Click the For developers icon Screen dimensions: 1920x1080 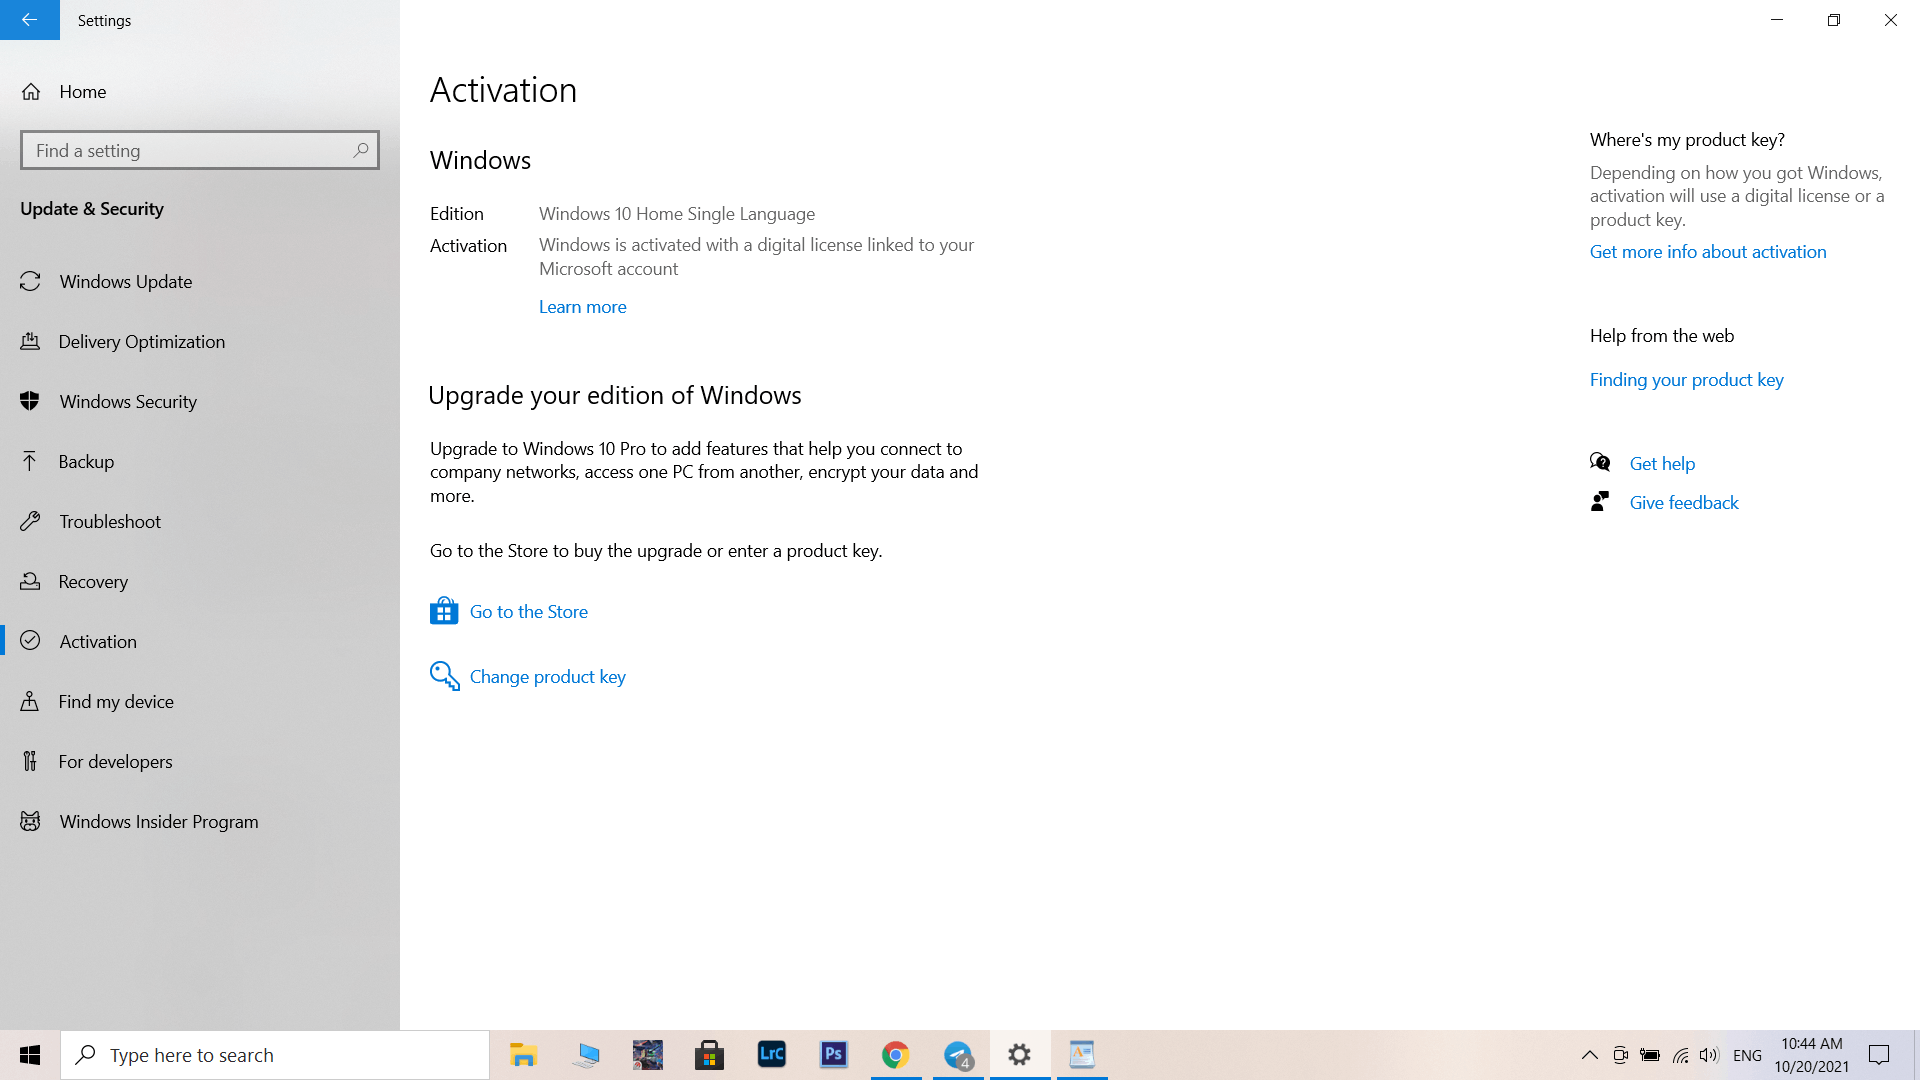(30, 761)
